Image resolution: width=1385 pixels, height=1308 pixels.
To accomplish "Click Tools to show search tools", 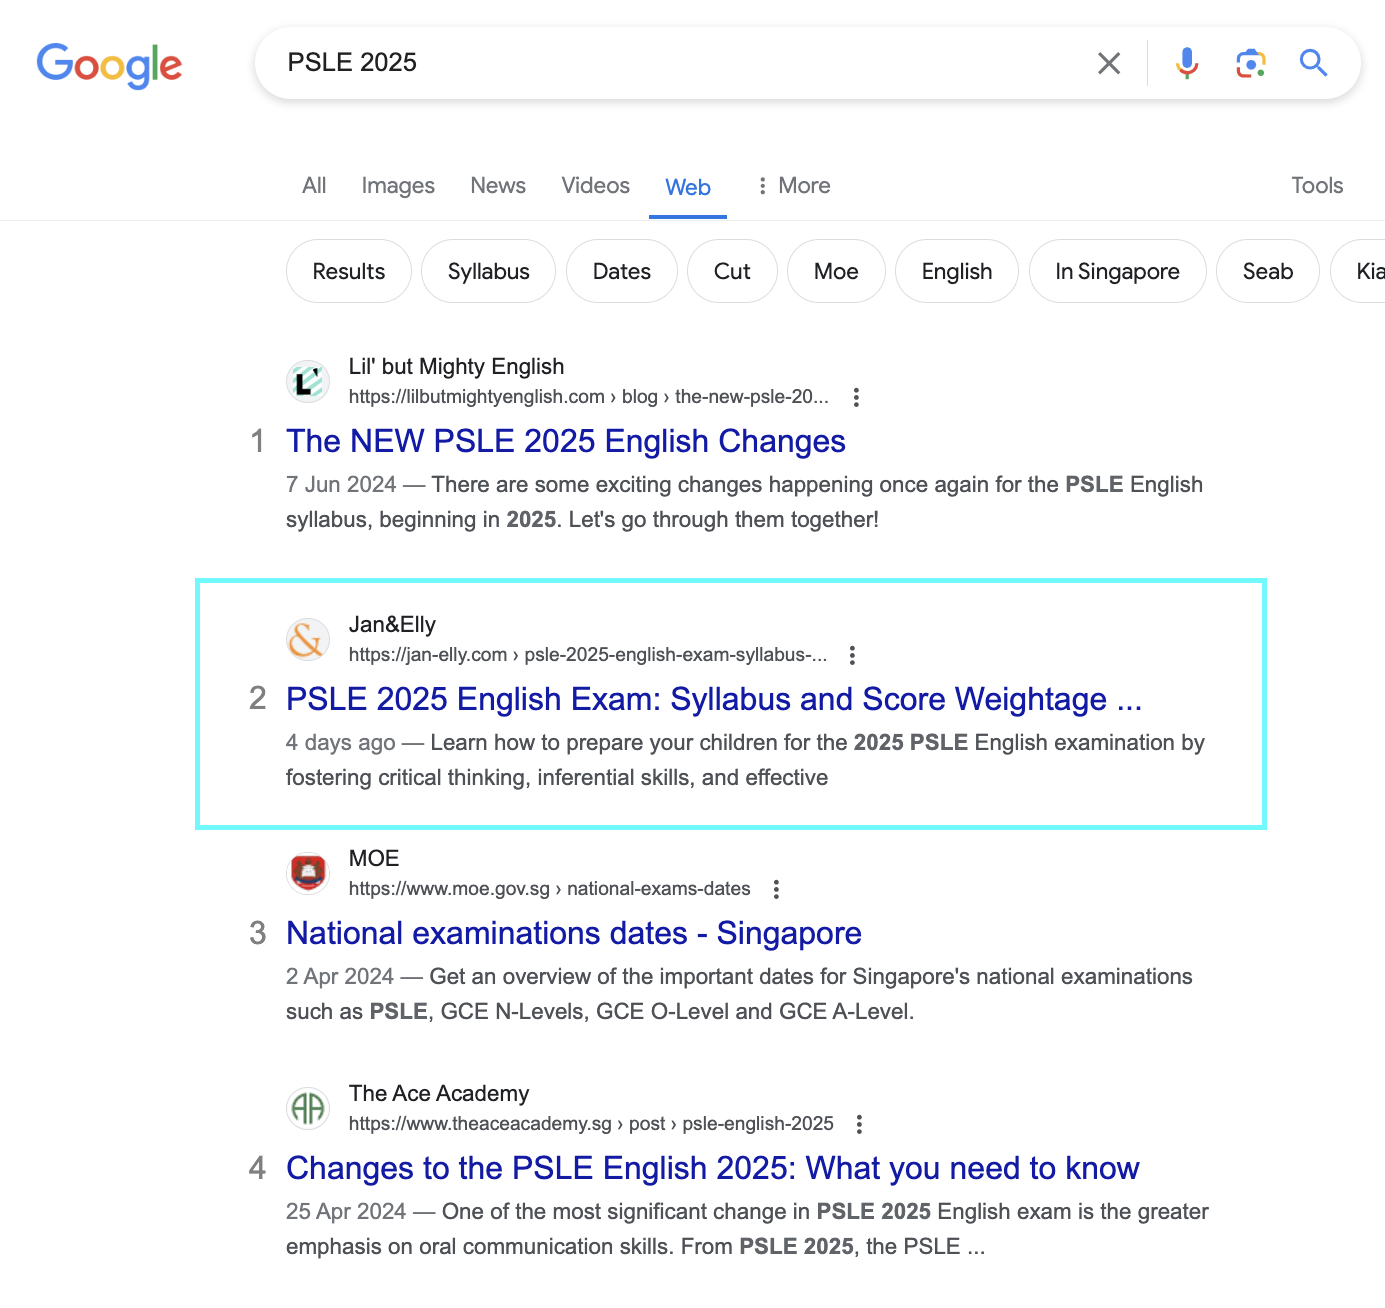I will pos(1316,185).
